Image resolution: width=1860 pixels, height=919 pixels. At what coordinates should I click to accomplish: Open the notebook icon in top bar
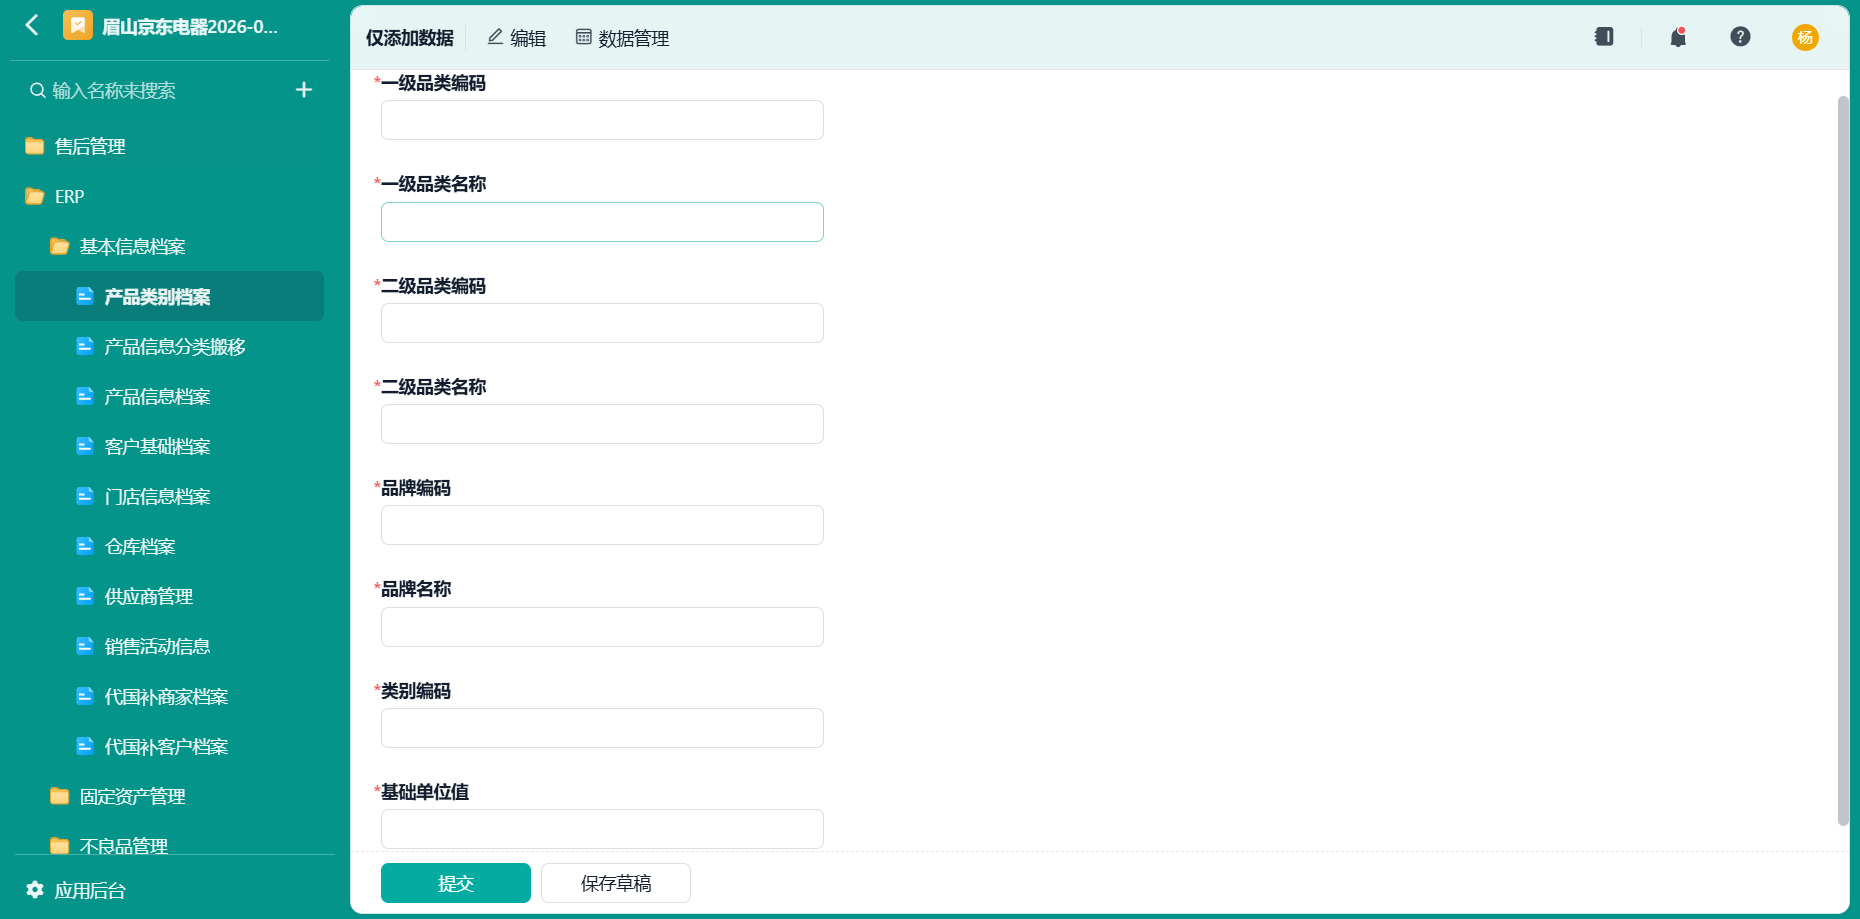pos(1604,37)
